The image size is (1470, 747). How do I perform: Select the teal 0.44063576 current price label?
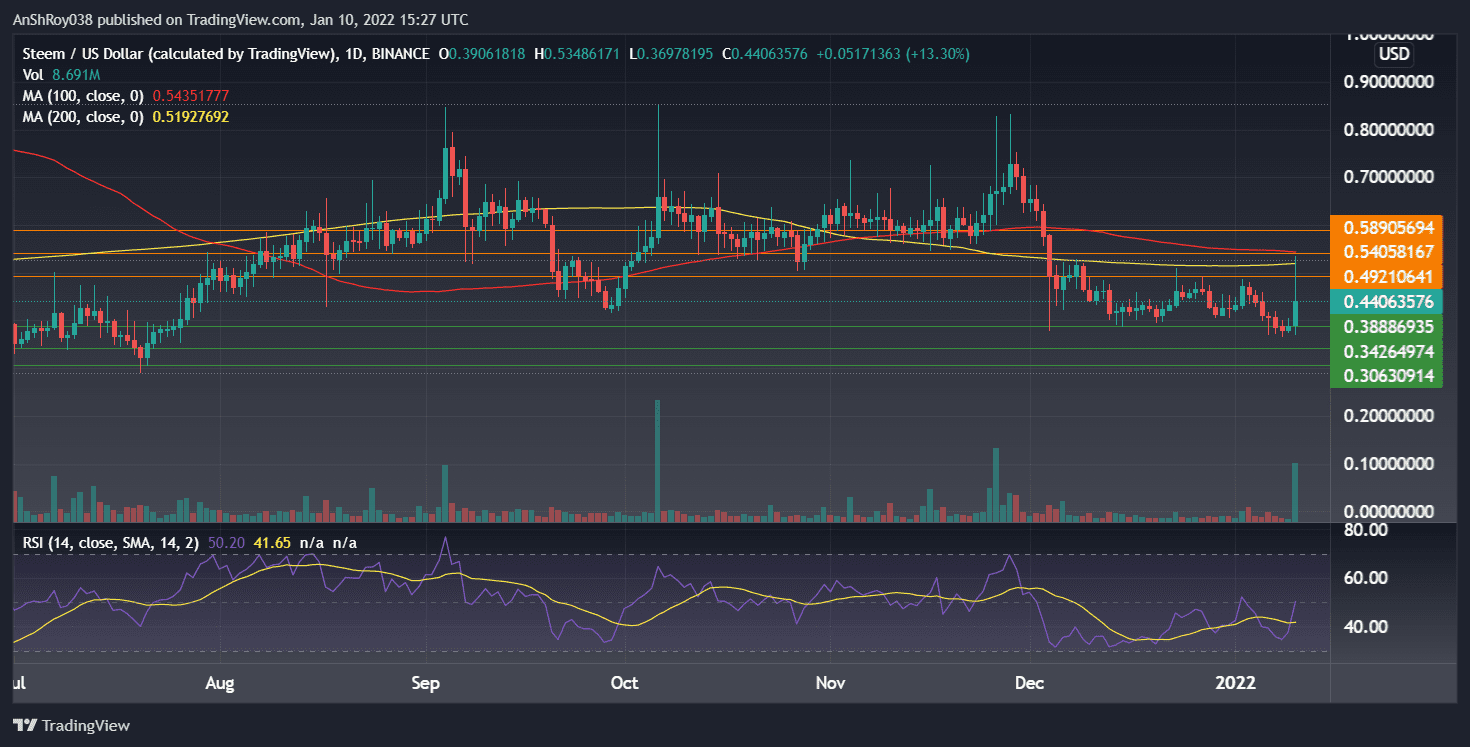(1388, 302)
